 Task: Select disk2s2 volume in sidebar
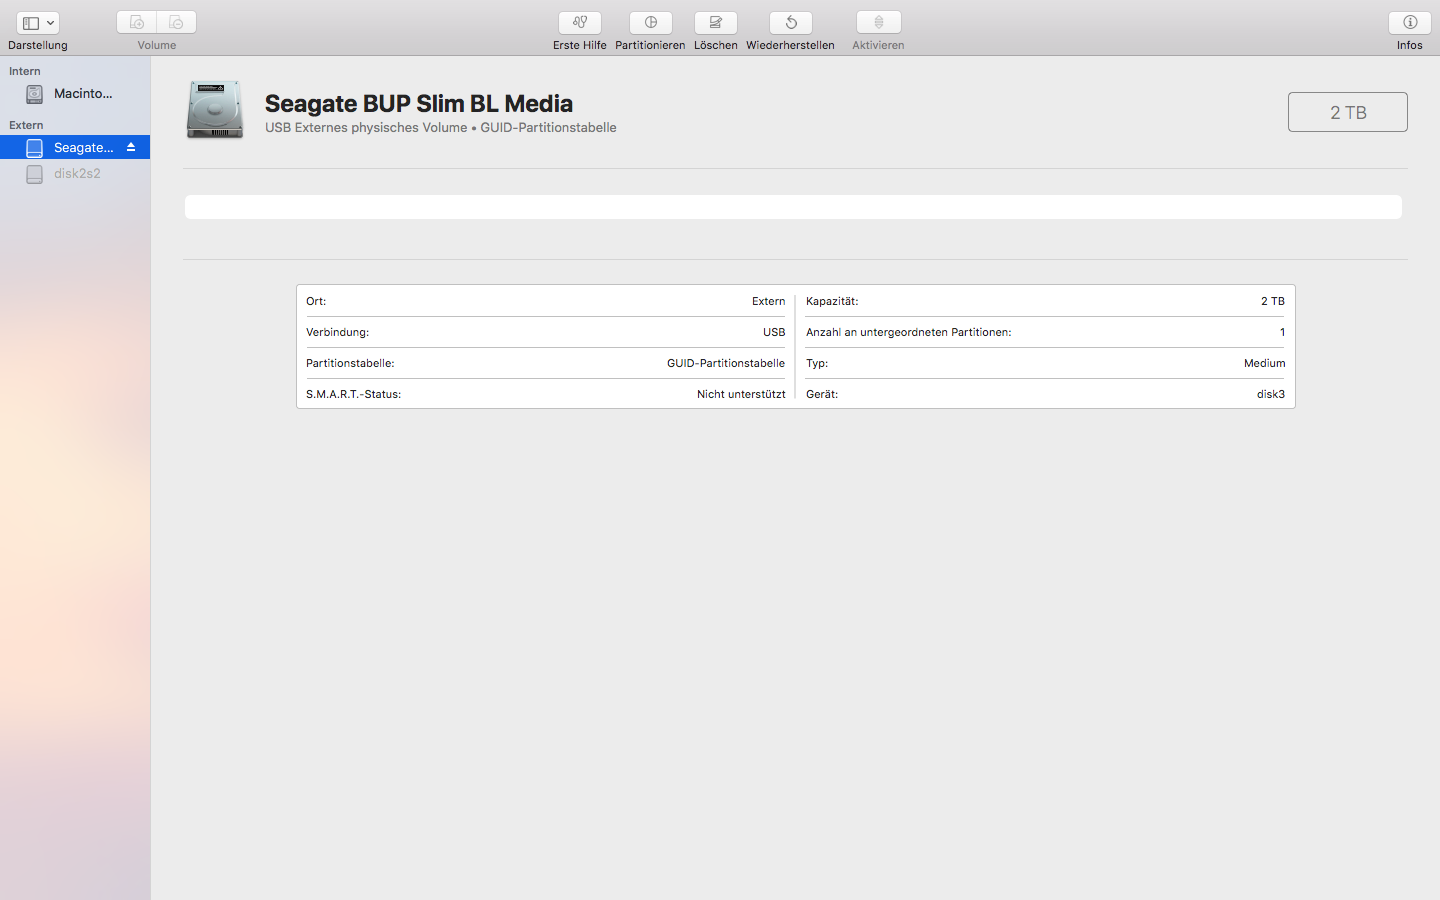pyautogui.click(x=75, y=173)
